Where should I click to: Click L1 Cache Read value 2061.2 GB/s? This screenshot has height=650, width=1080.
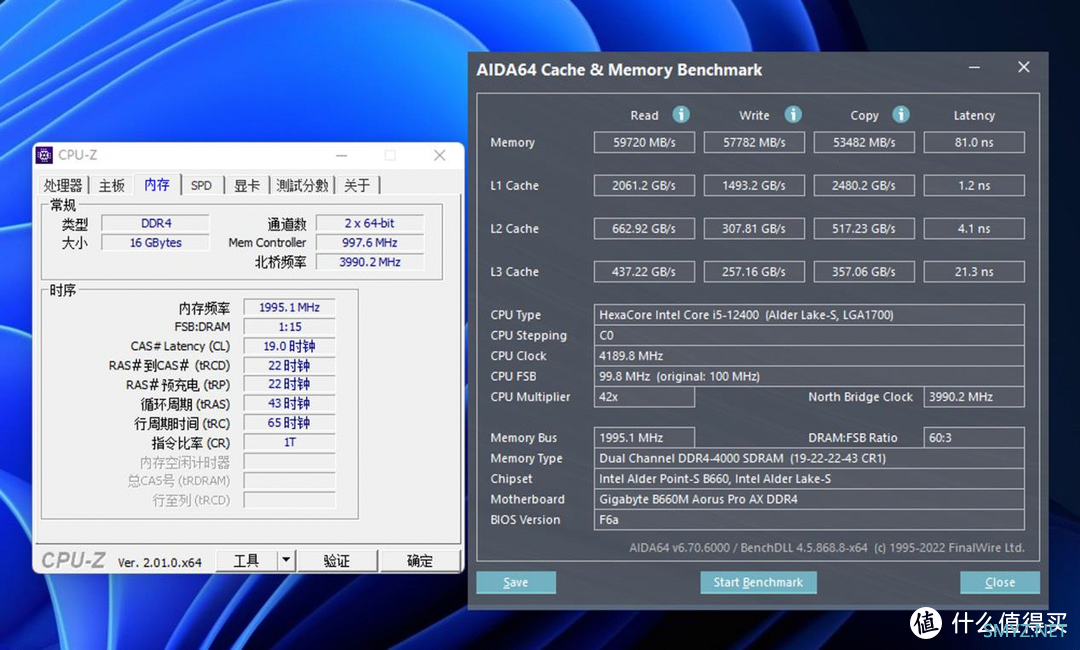click(644, 185)
